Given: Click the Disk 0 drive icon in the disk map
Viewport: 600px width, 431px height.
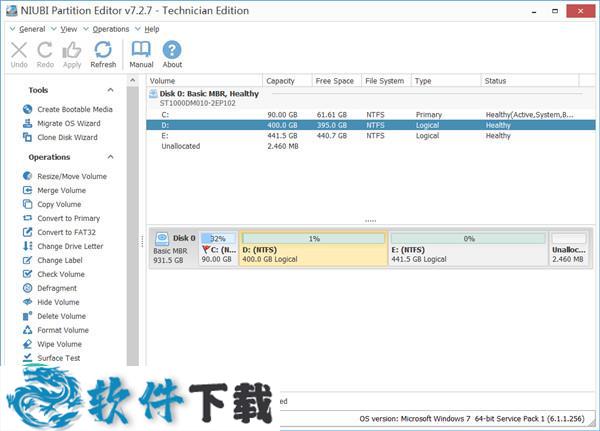Looking at the screenshot, I should click(x=162, y=239).
